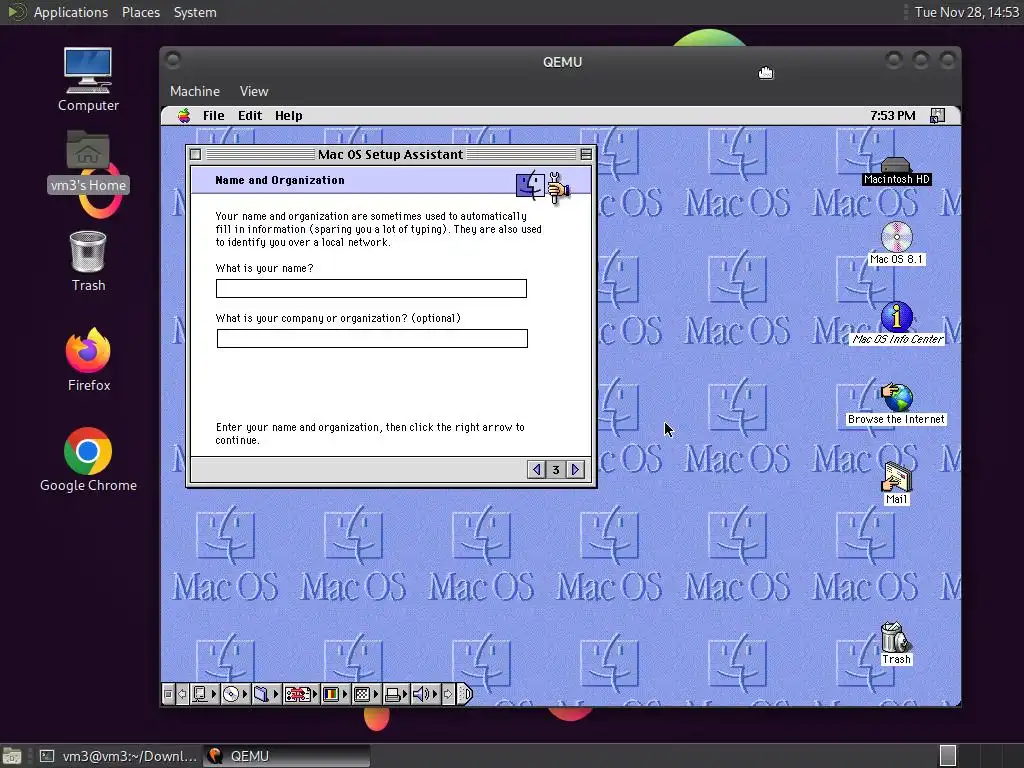Open the monitor resolution Control Strip module

366,694
